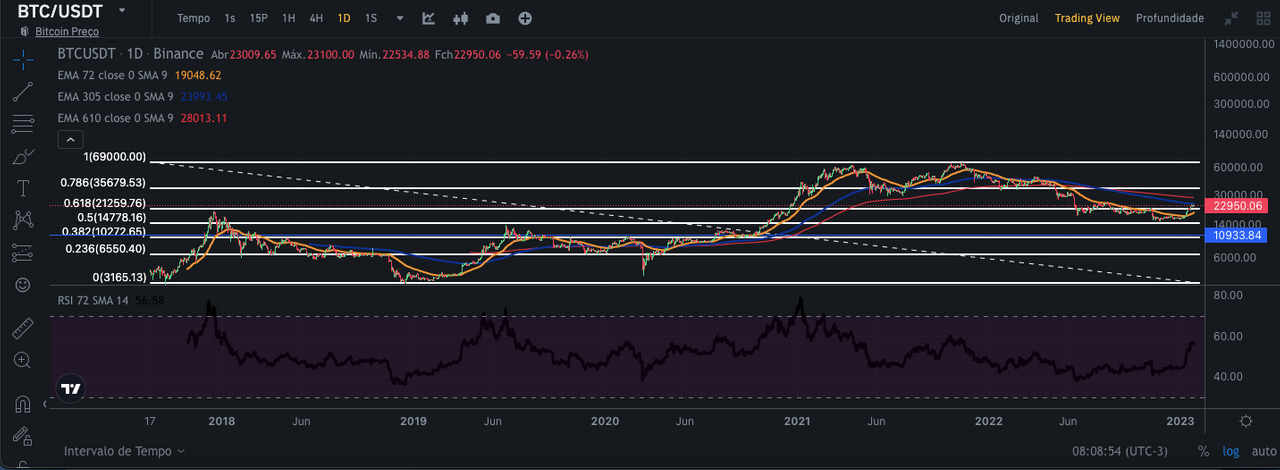The image size is (1280, 470).
Task: Click the BTC/USDT pair name
Action: (61, 10)
